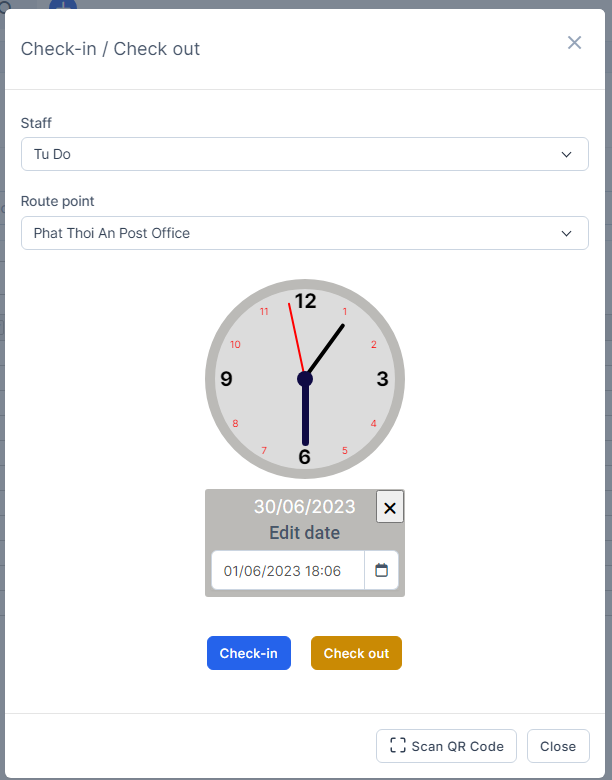The height and width of the screenshot is (780, 612).
Task: Click the center hub of the analog clock
Action: click(305, 378)
